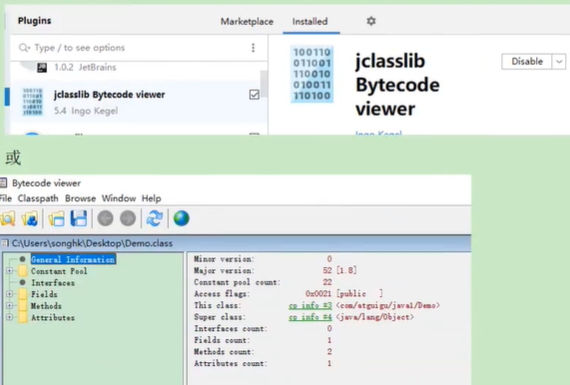Screen dimensions: 570x385
Task: Open the plugins settings gear
Action: pos(371,21)
